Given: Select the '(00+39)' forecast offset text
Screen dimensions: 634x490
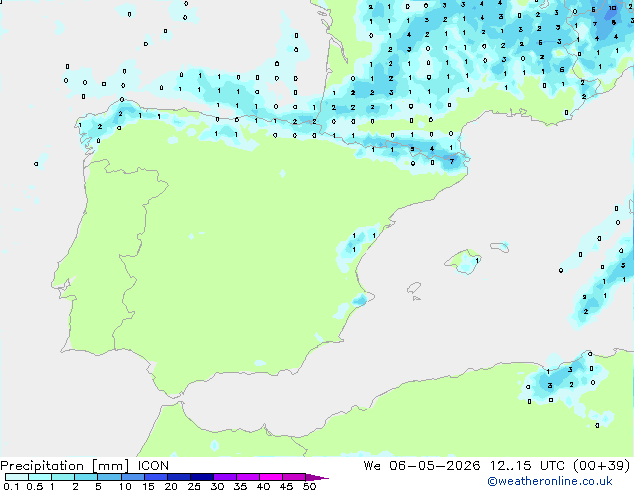Looking at the screenshot, I should pos(602,466).
